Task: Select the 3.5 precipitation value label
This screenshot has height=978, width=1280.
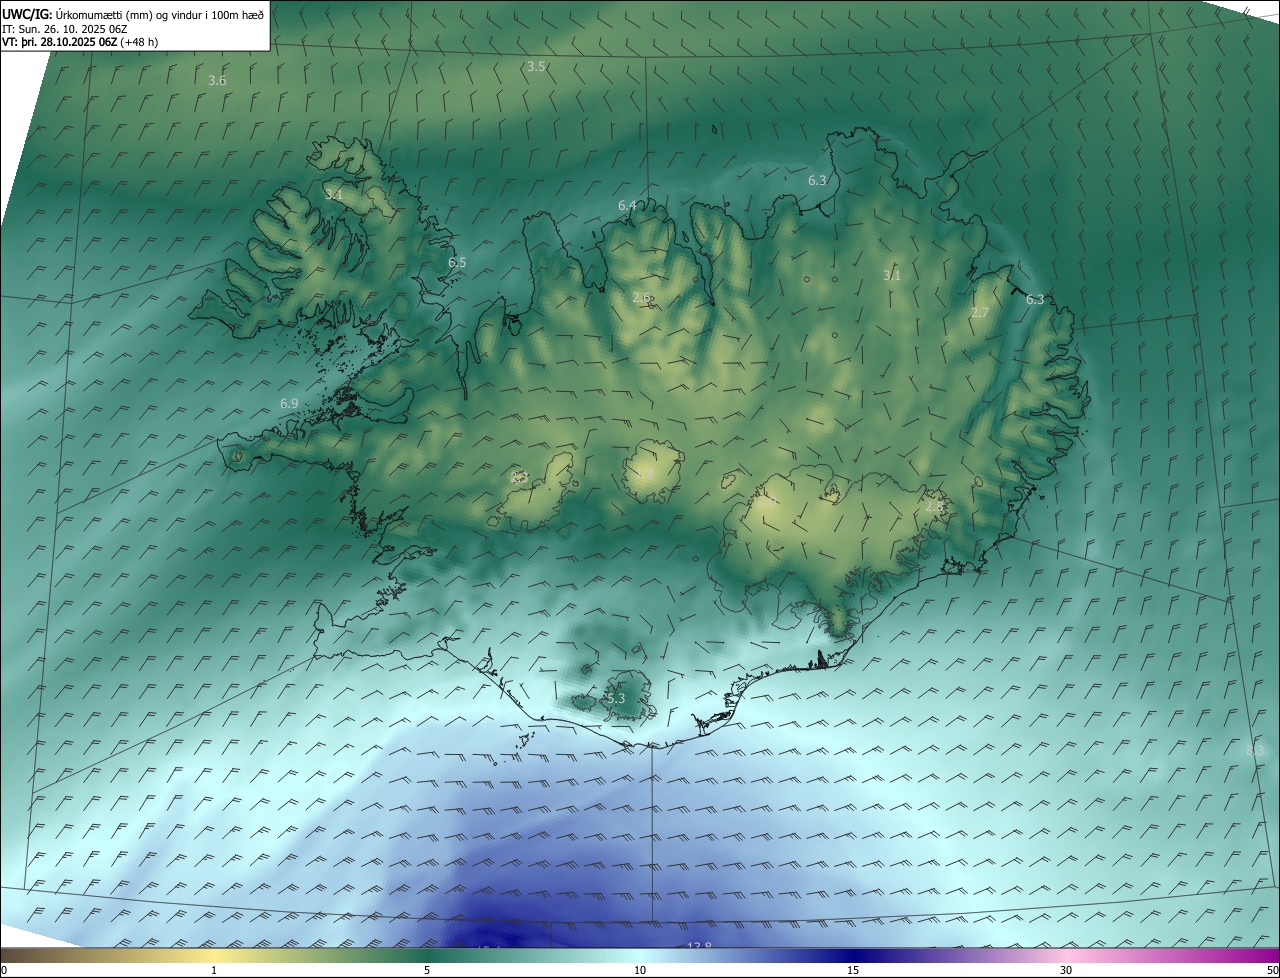Action: click(x=536, y=67)
